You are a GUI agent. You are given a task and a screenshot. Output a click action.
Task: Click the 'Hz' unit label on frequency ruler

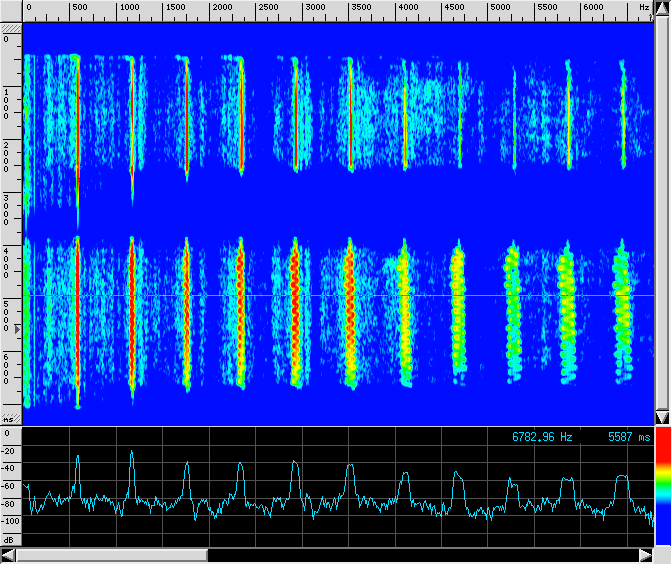(644, 7)
